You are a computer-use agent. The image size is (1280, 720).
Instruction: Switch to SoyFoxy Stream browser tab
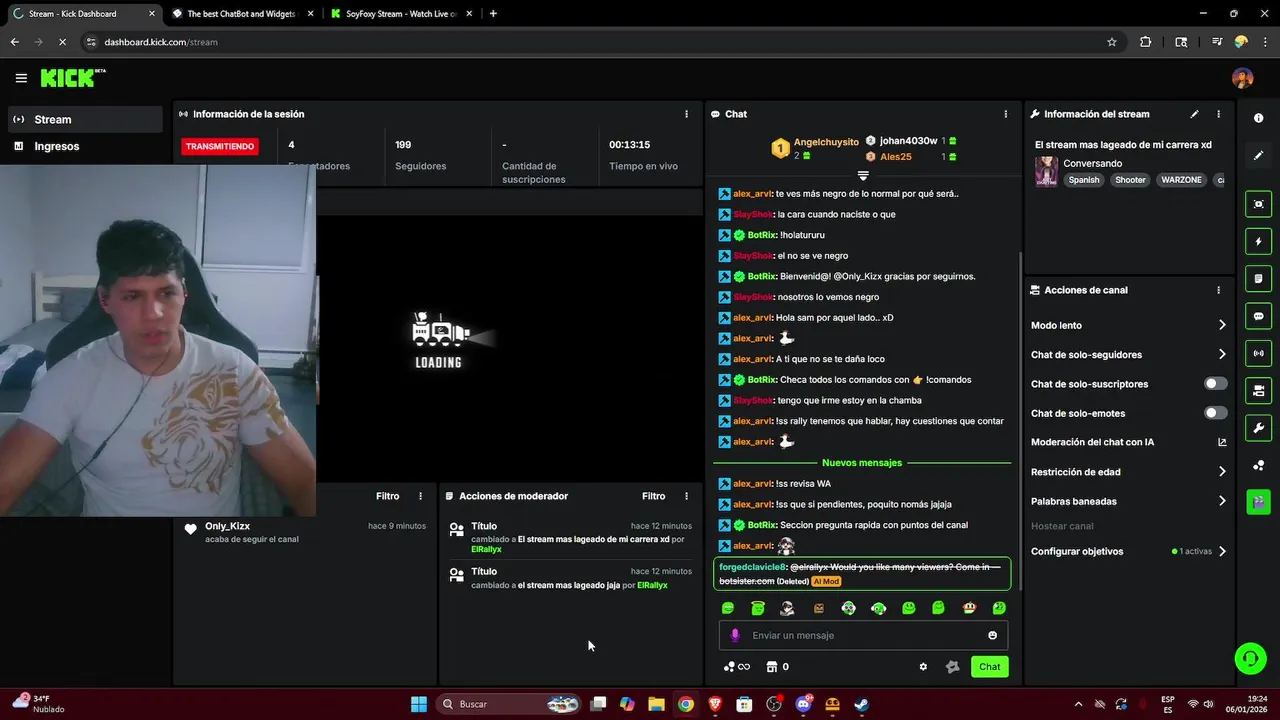click(401, 14)
